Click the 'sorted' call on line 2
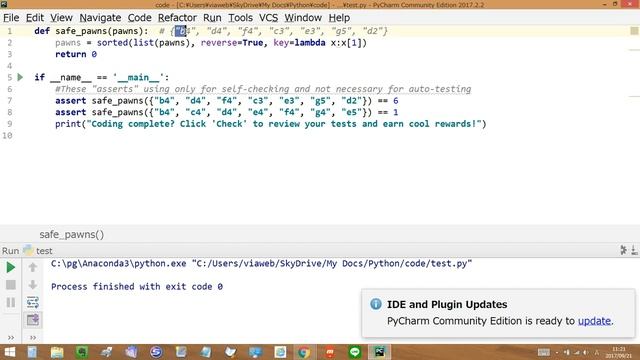This screenshot has height=360, width=640. coord(112,43)
